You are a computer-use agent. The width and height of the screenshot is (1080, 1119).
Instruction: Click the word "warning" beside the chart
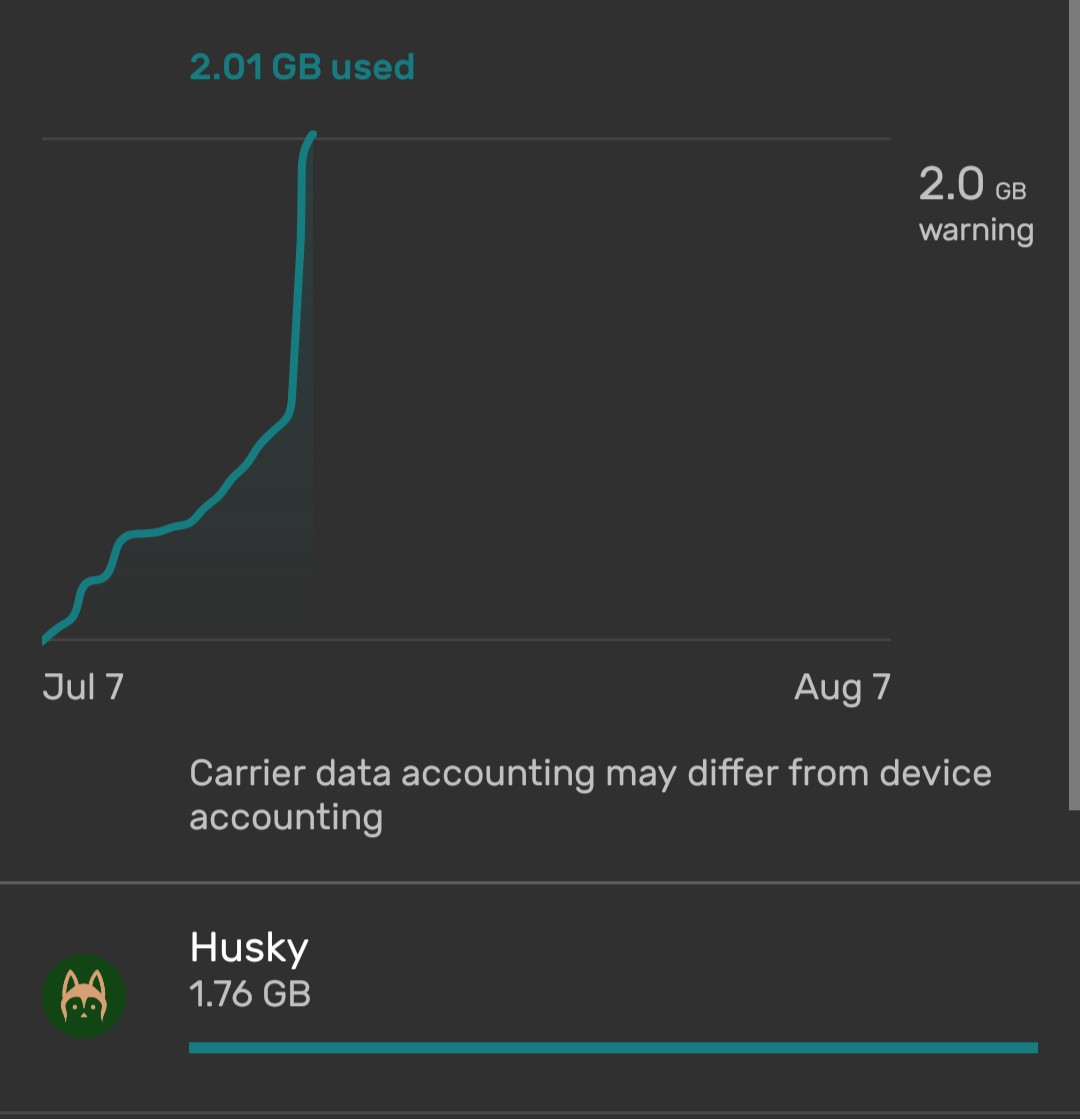click(976, 230)
